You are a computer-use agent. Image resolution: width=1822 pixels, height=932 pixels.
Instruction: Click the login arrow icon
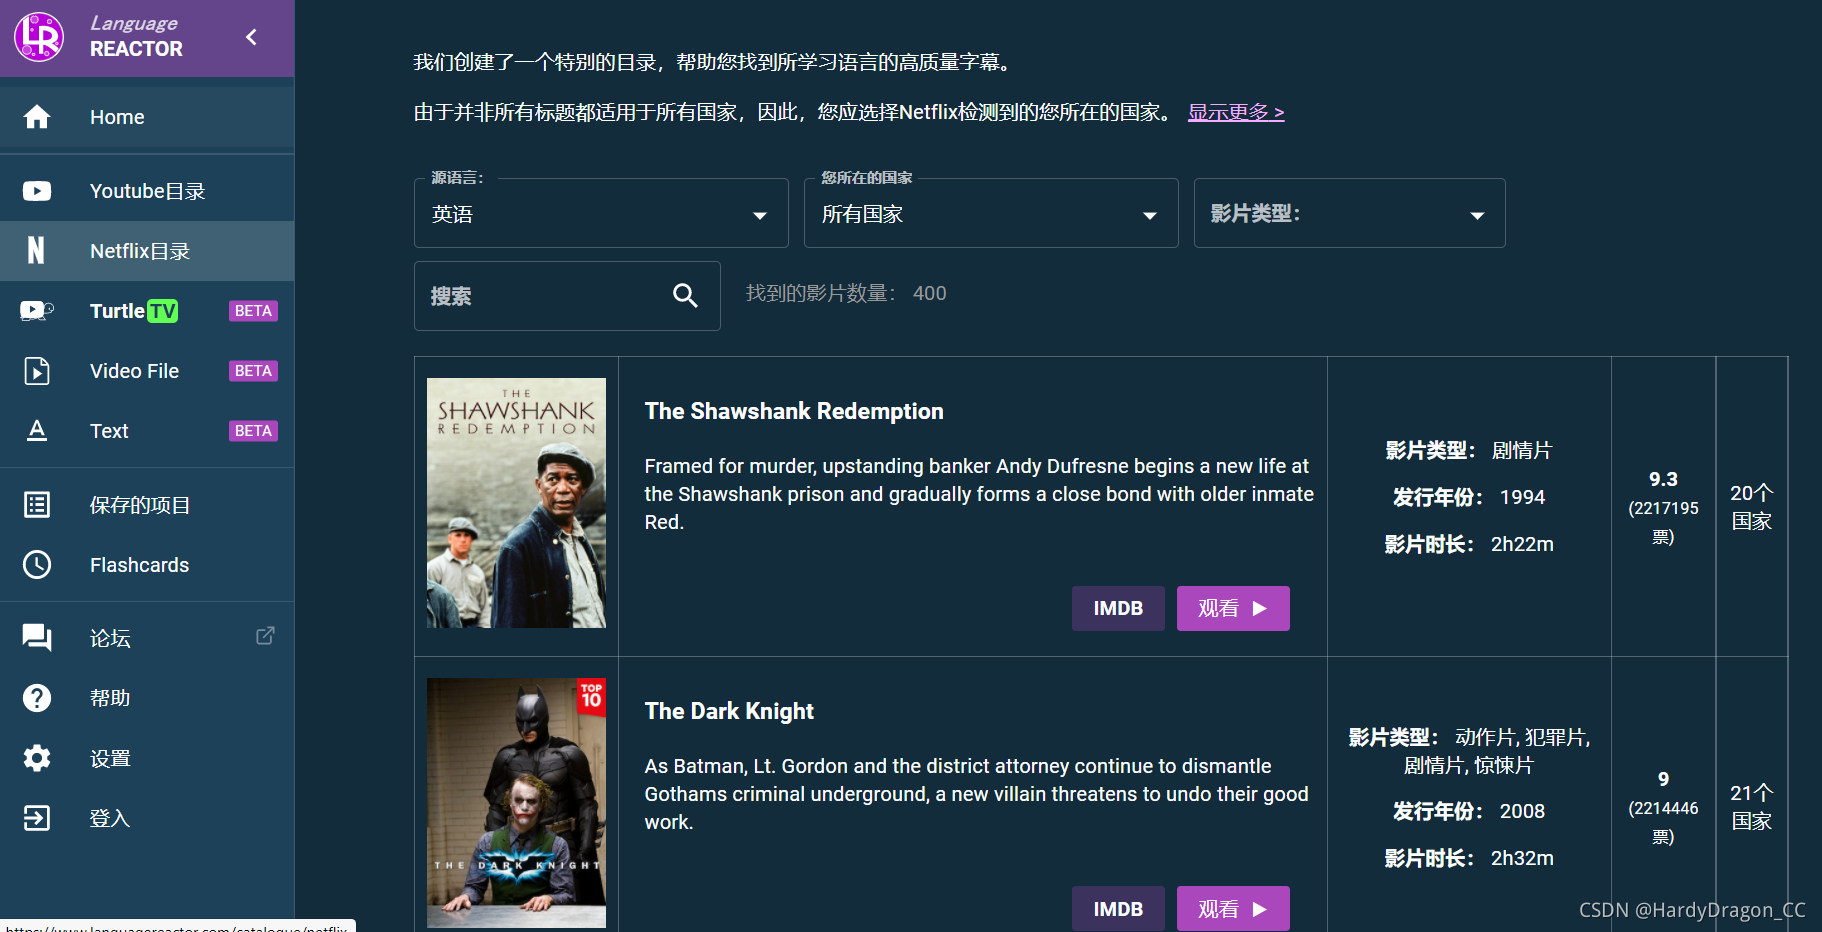point(37,818)
